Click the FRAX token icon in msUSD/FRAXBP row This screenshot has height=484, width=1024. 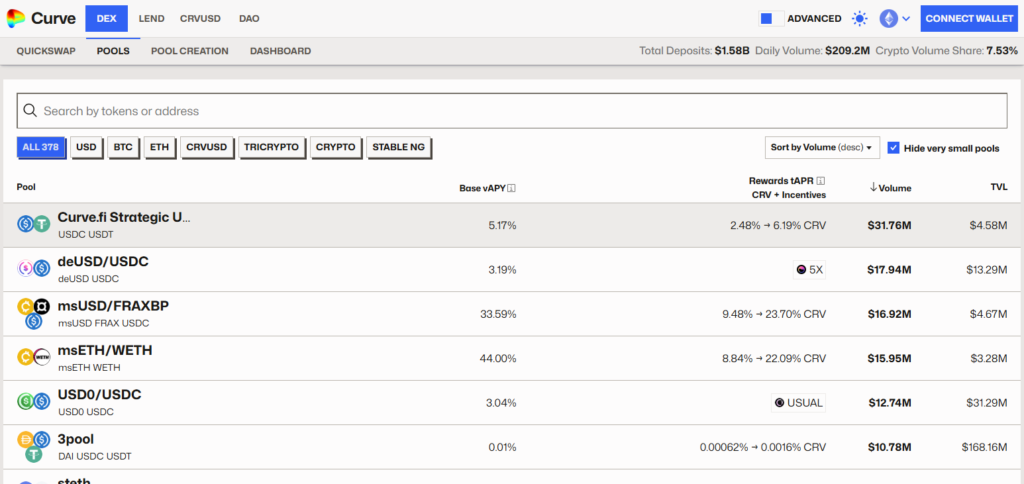coord(42,306)
